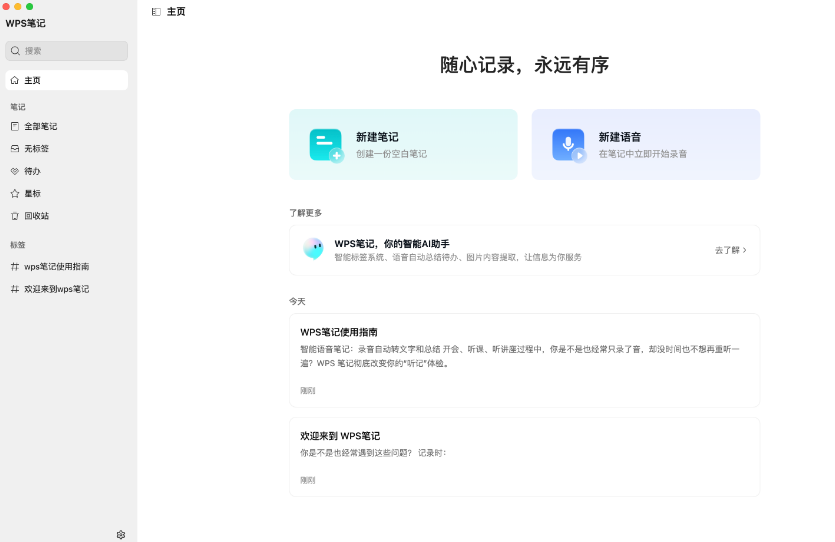
Task: Select the 欢迎来到wps笔记 tag
Action: point(67,289)
